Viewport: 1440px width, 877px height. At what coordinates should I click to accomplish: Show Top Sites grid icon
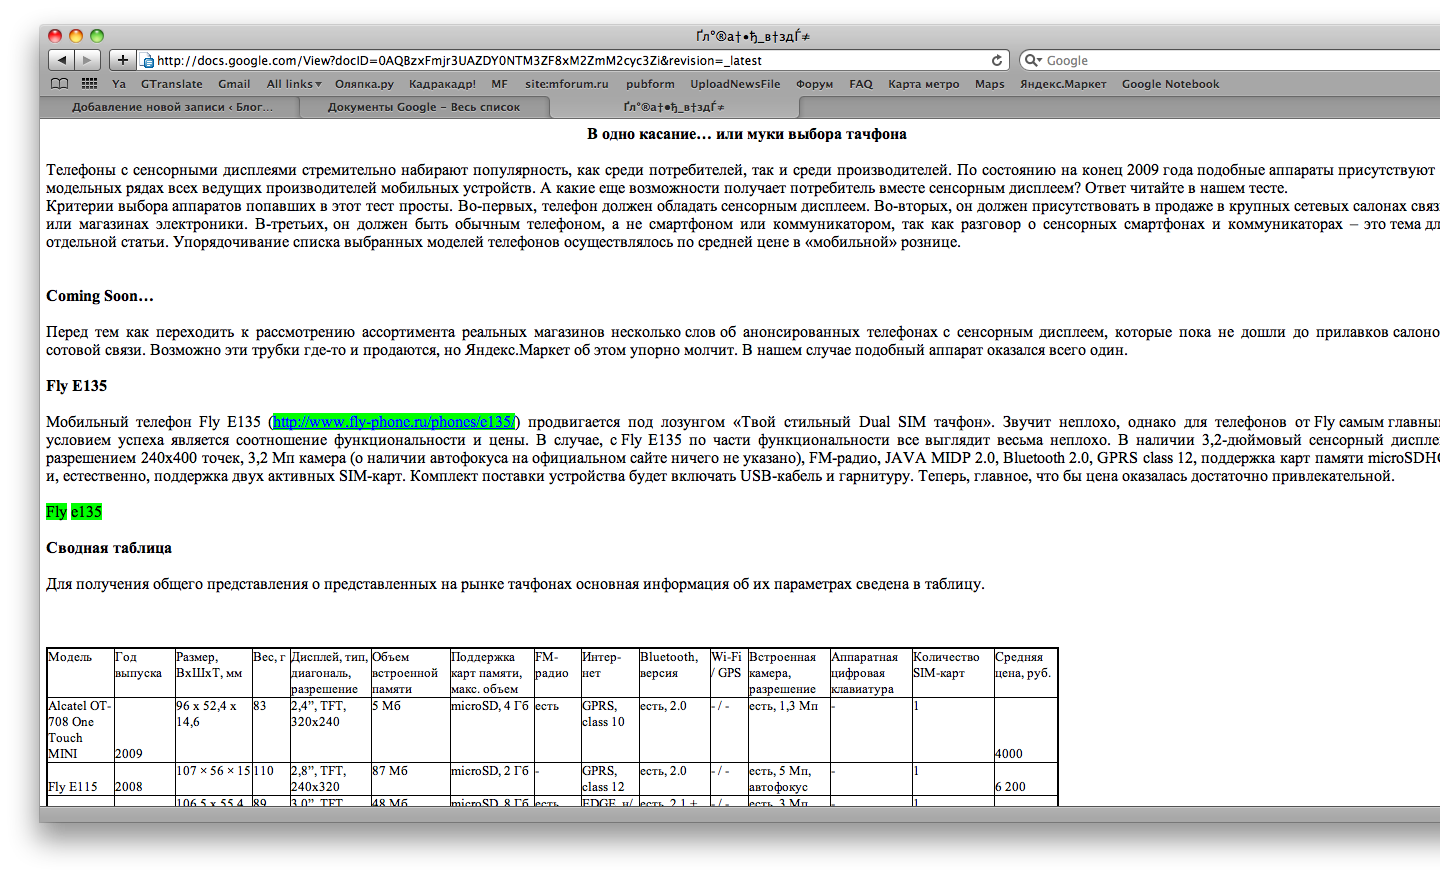89,84
